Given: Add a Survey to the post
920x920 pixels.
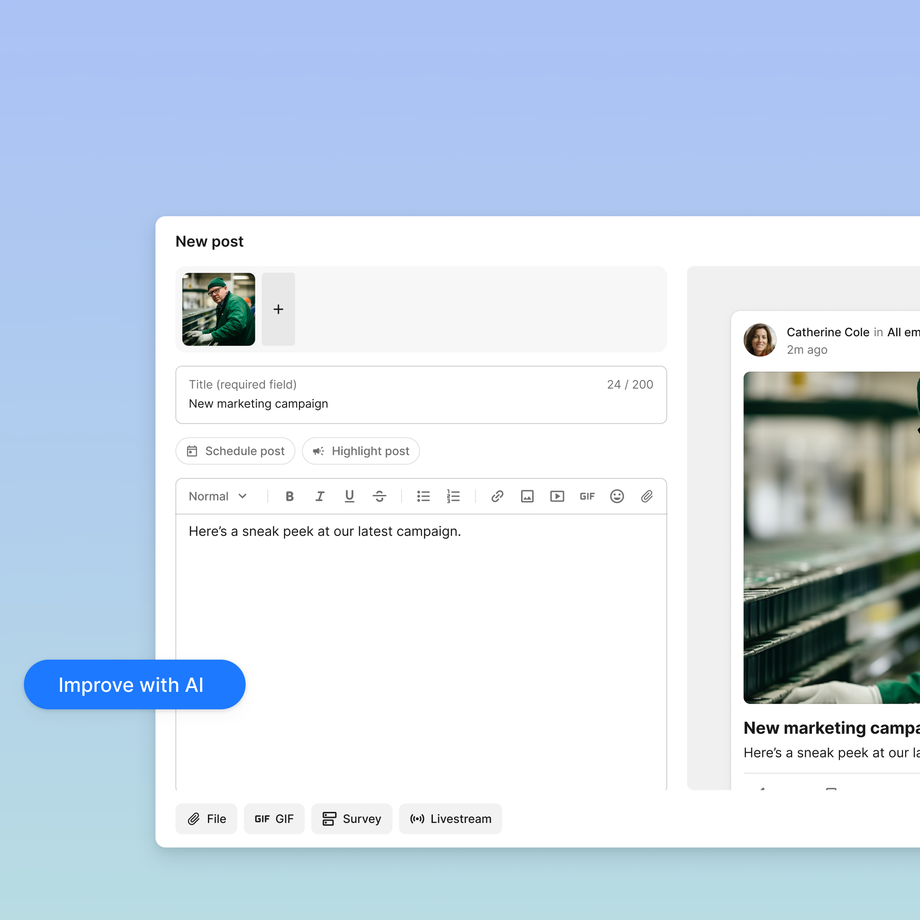Looking at the screenshot, I should tap(351, 818).
